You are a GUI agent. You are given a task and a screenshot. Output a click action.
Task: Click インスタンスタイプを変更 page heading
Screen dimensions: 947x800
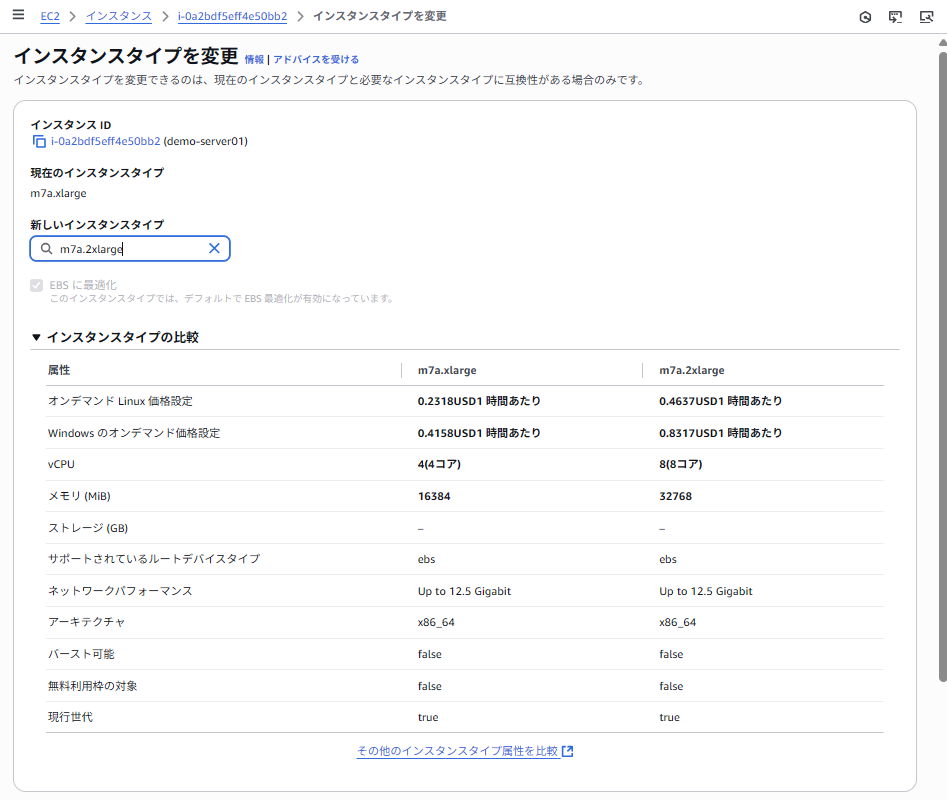click(126, 56)
